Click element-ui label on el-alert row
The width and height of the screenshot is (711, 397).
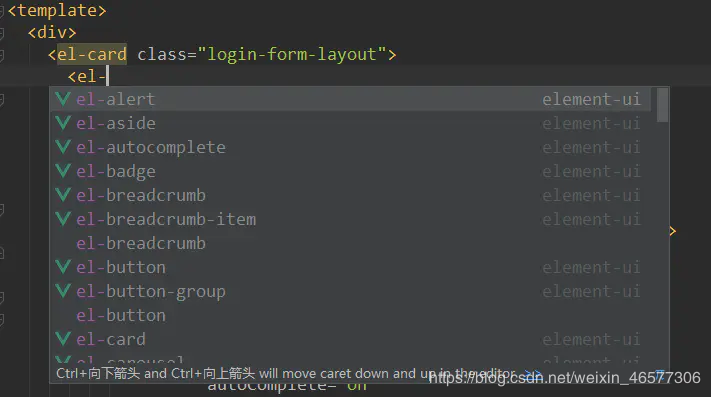(591, 99)
